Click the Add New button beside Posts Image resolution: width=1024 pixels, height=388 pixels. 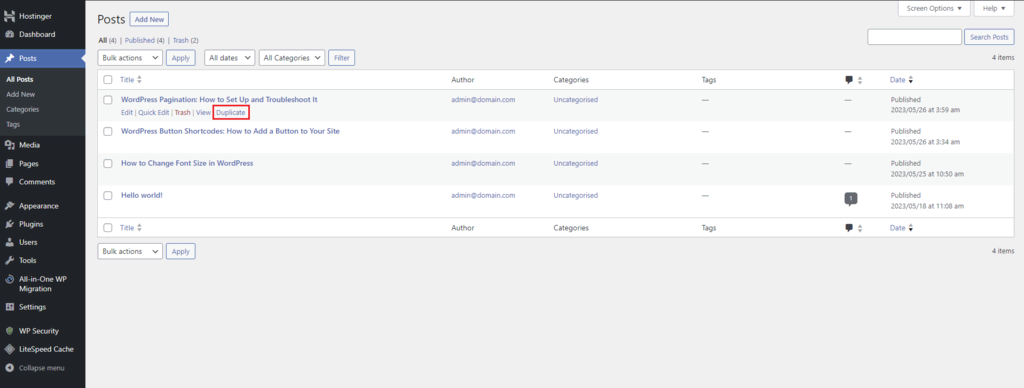tap(150, 20)
